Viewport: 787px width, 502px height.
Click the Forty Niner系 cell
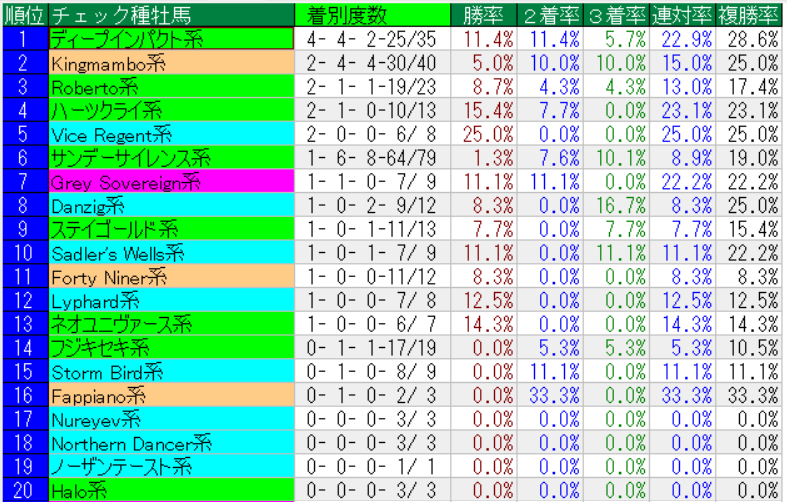pos(171,276)
